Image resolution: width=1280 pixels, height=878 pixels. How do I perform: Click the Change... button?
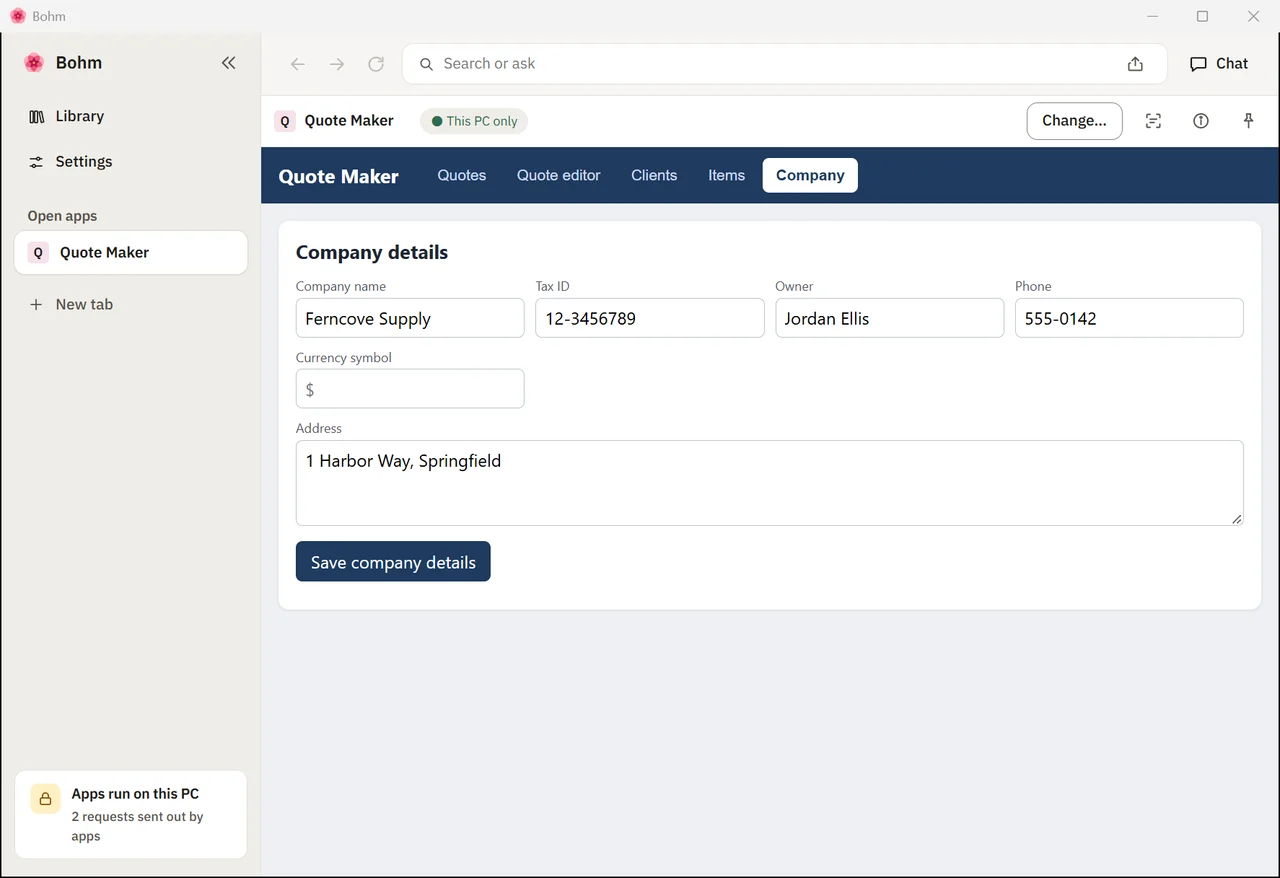pyautogui.click(x=1074, y=121)
